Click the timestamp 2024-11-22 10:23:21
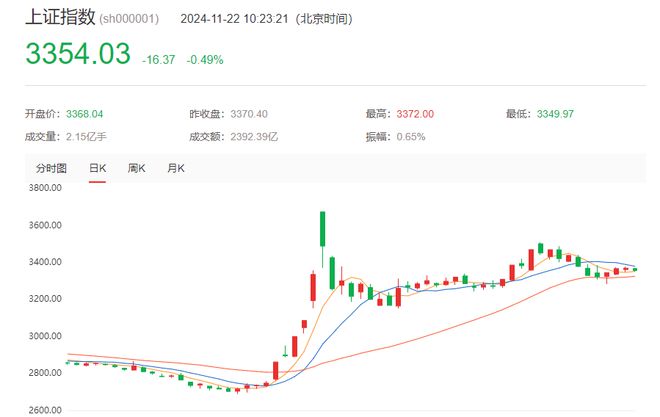This screenshot has height=417, width=660. (234, 19)
